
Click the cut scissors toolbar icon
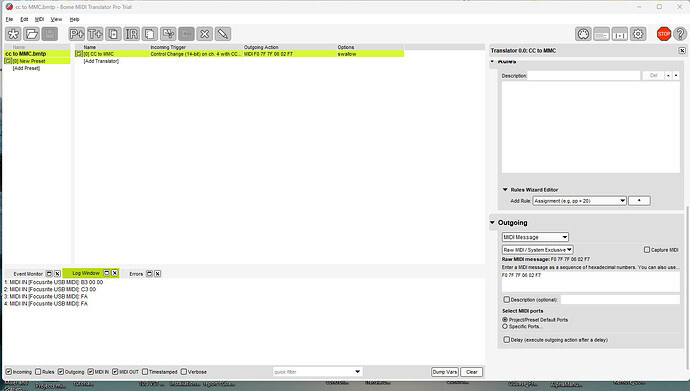coord(168,34)
